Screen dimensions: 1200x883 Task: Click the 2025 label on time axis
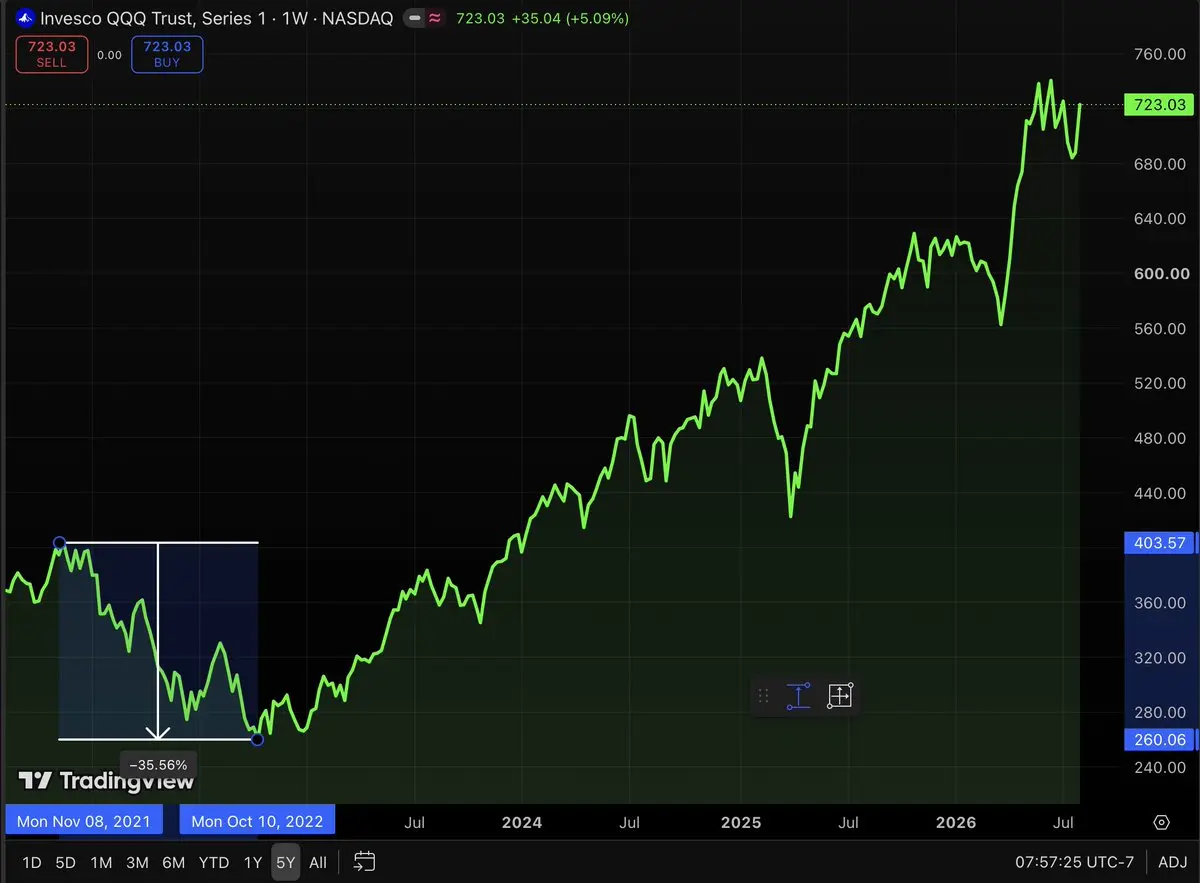click(741, 822)
